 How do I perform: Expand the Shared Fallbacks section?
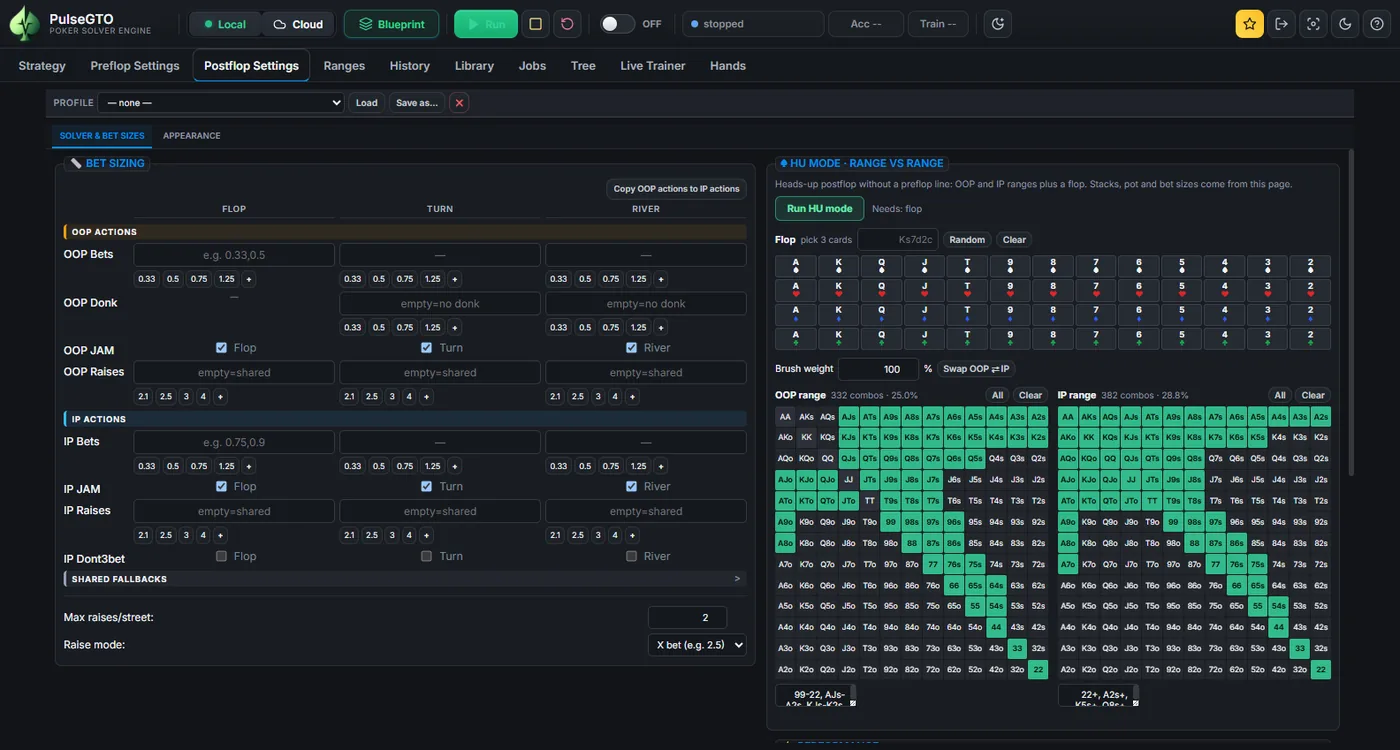click(x=405, y=579)
